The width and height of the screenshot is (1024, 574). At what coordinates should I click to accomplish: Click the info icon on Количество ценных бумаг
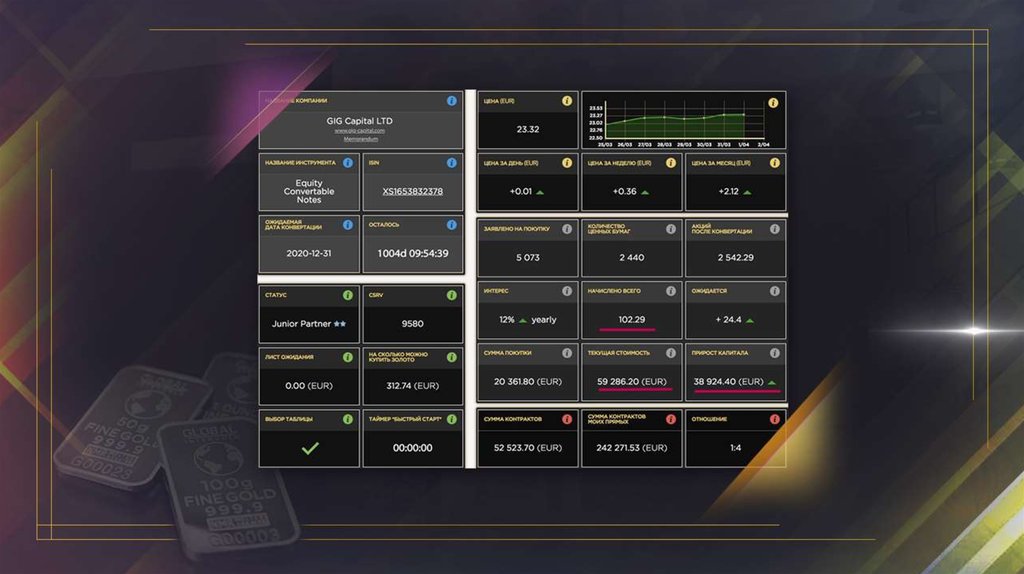(671, 229)
